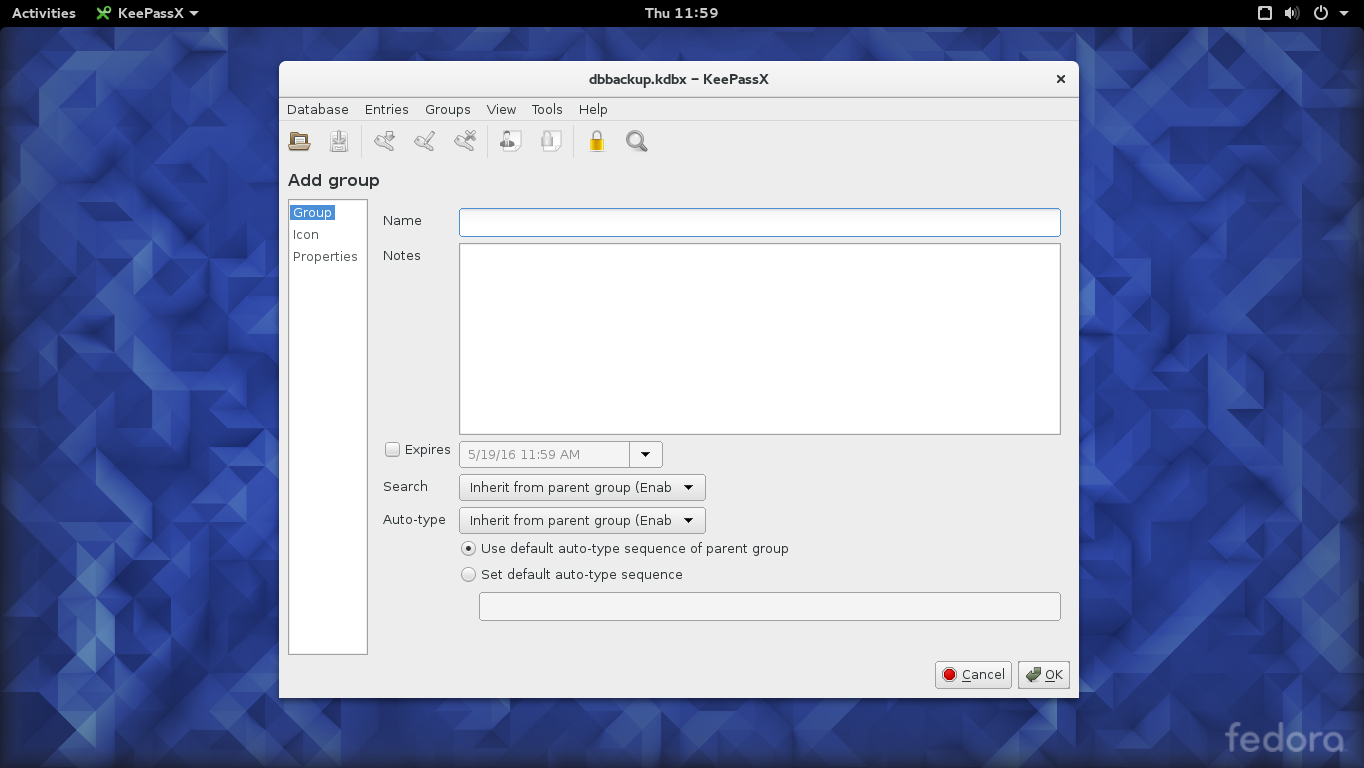Open the View menu
The height and width of the screenshot is (768, 1364).
click(501, 109)
